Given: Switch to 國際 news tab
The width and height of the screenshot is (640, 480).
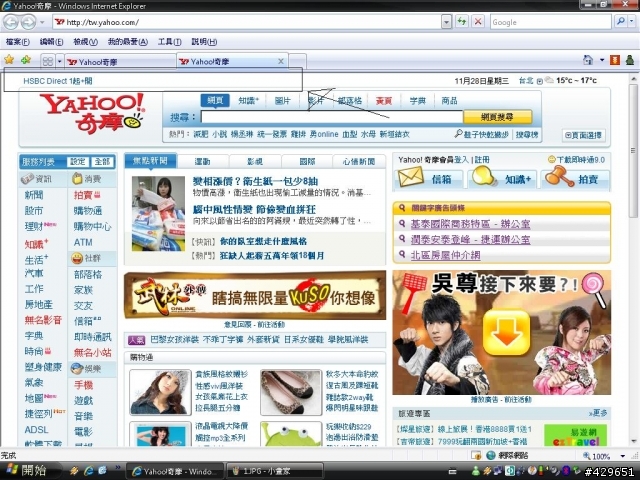Looking at the screenshot, I should 307,161.
